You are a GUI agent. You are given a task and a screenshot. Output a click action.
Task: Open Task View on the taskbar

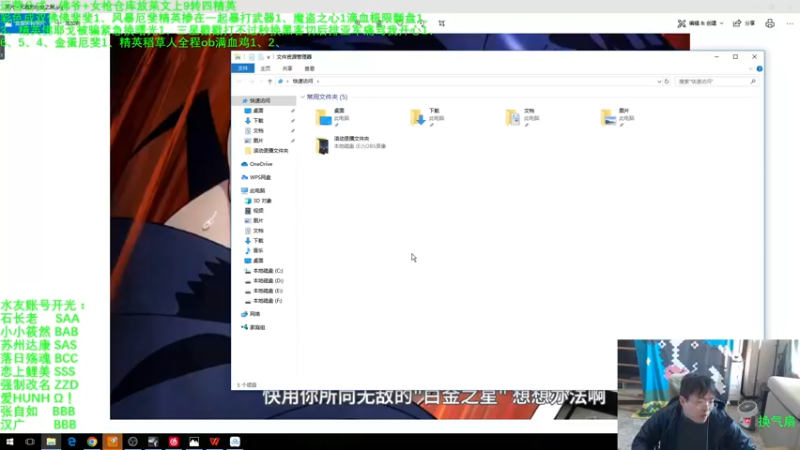click(30, 442)
